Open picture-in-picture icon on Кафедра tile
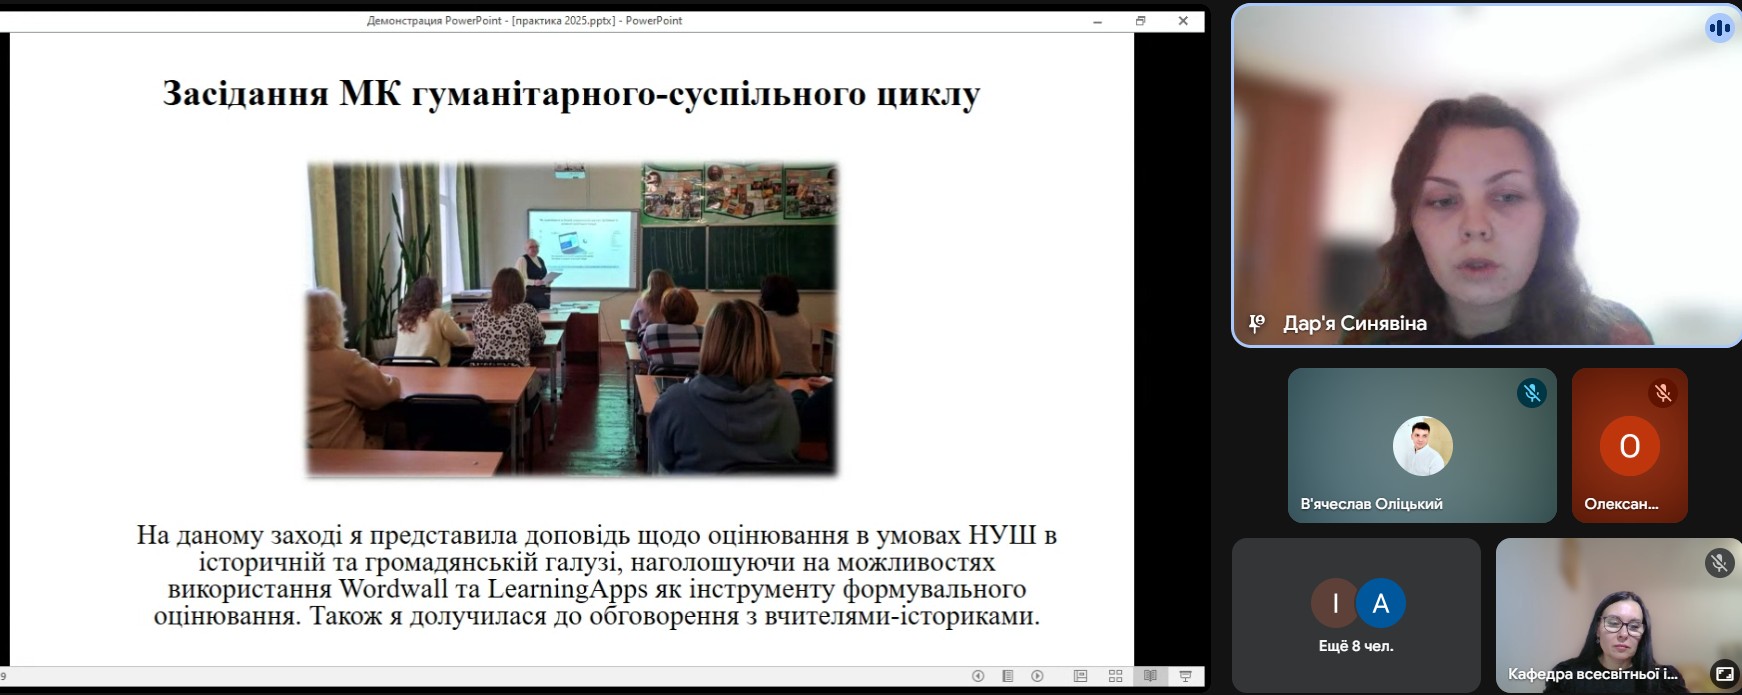 (1723, 674)
